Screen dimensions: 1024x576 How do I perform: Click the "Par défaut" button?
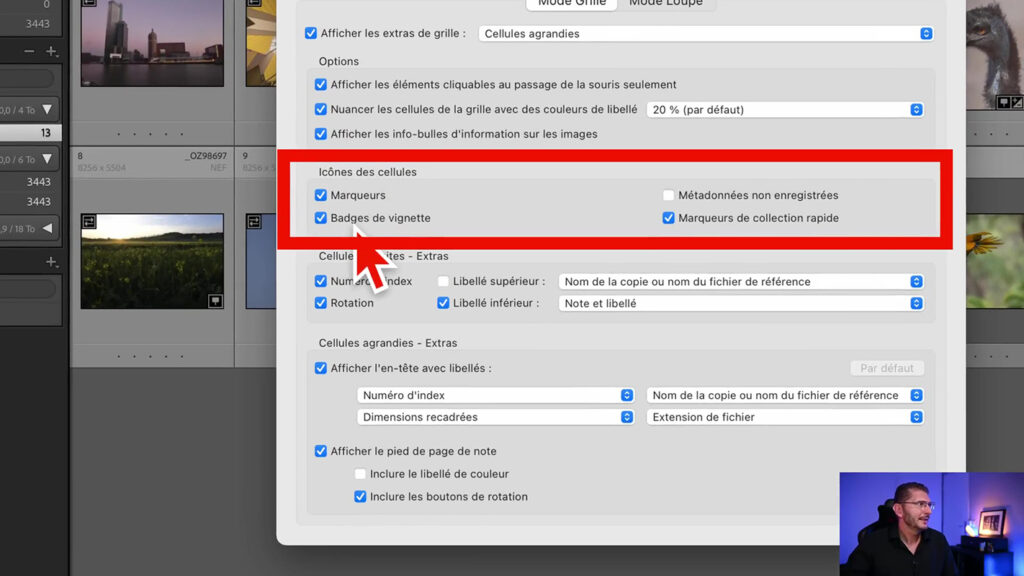click(886, 368)
